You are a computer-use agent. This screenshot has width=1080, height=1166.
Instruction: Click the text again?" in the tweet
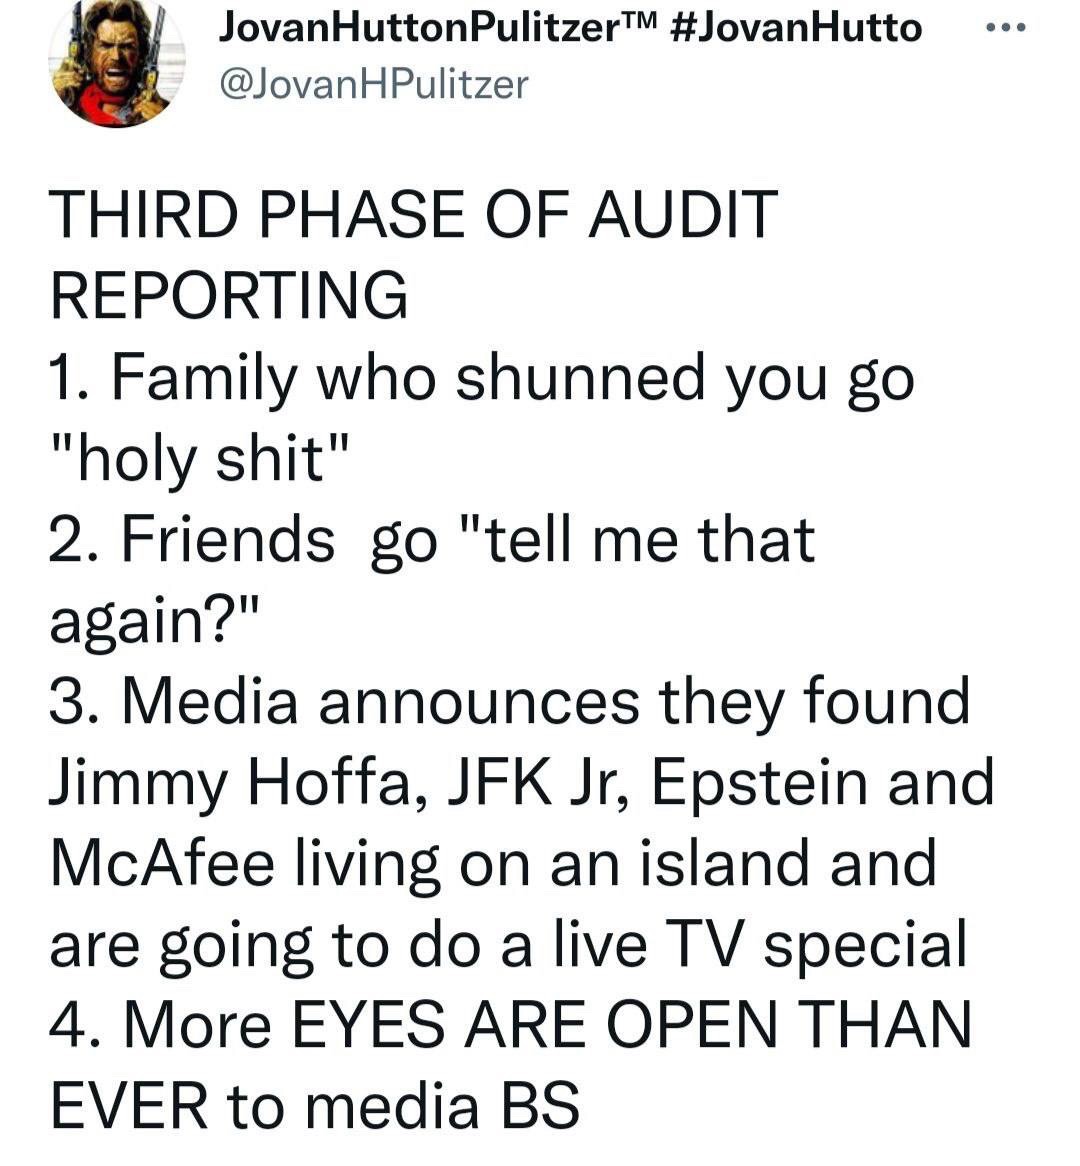[x=155, y=622]
